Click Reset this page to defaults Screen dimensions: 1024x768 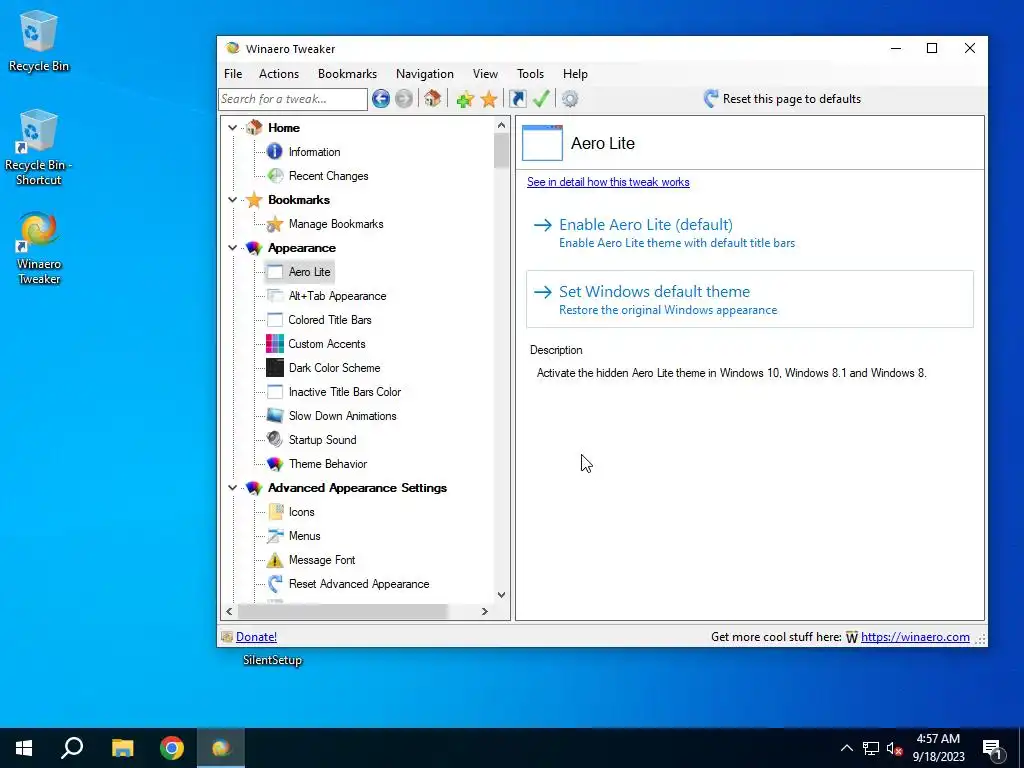point(782,99)
